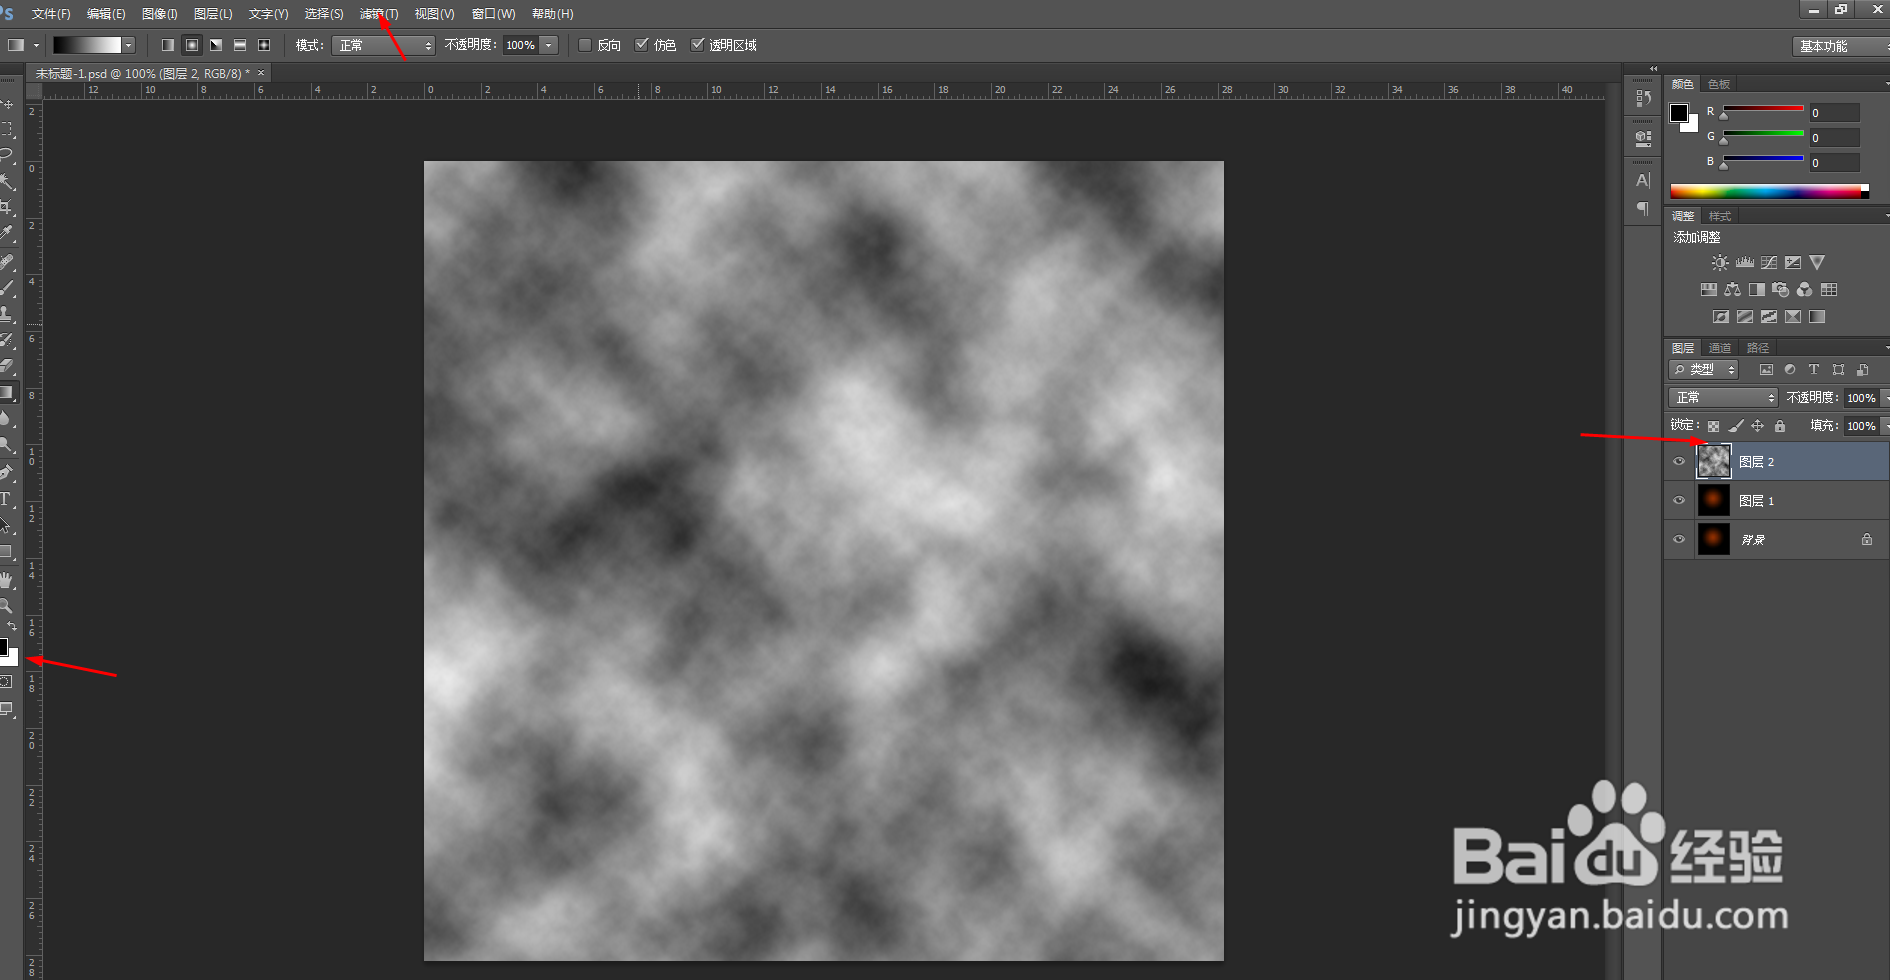The width and height of the screenshot is (1890, 980).
Task: Choose reflected gradient style
Action: click(x=240, y=45)
